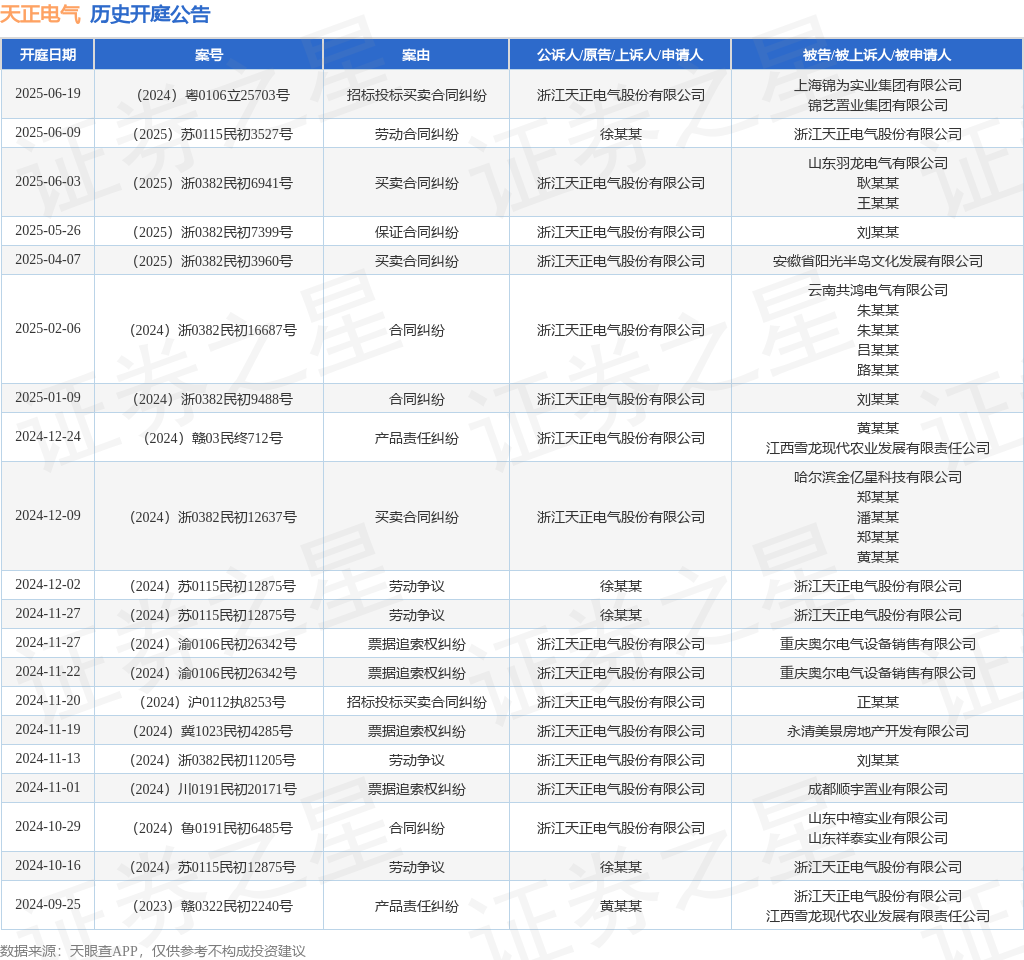Click case number (2024)川0191民初20171号
Screen dimensions: 1024x960
point(209,789)
